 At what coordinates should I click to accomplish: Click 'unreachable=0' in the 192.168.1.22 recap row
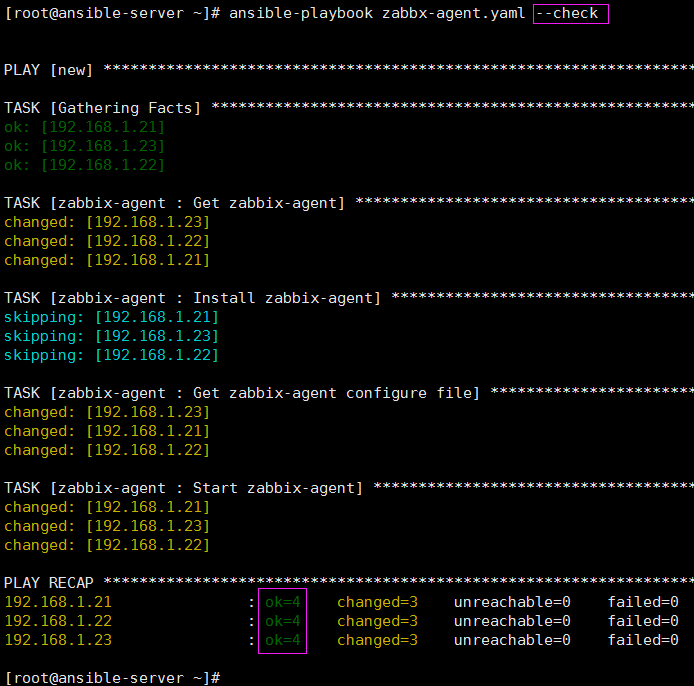point(513,621)
